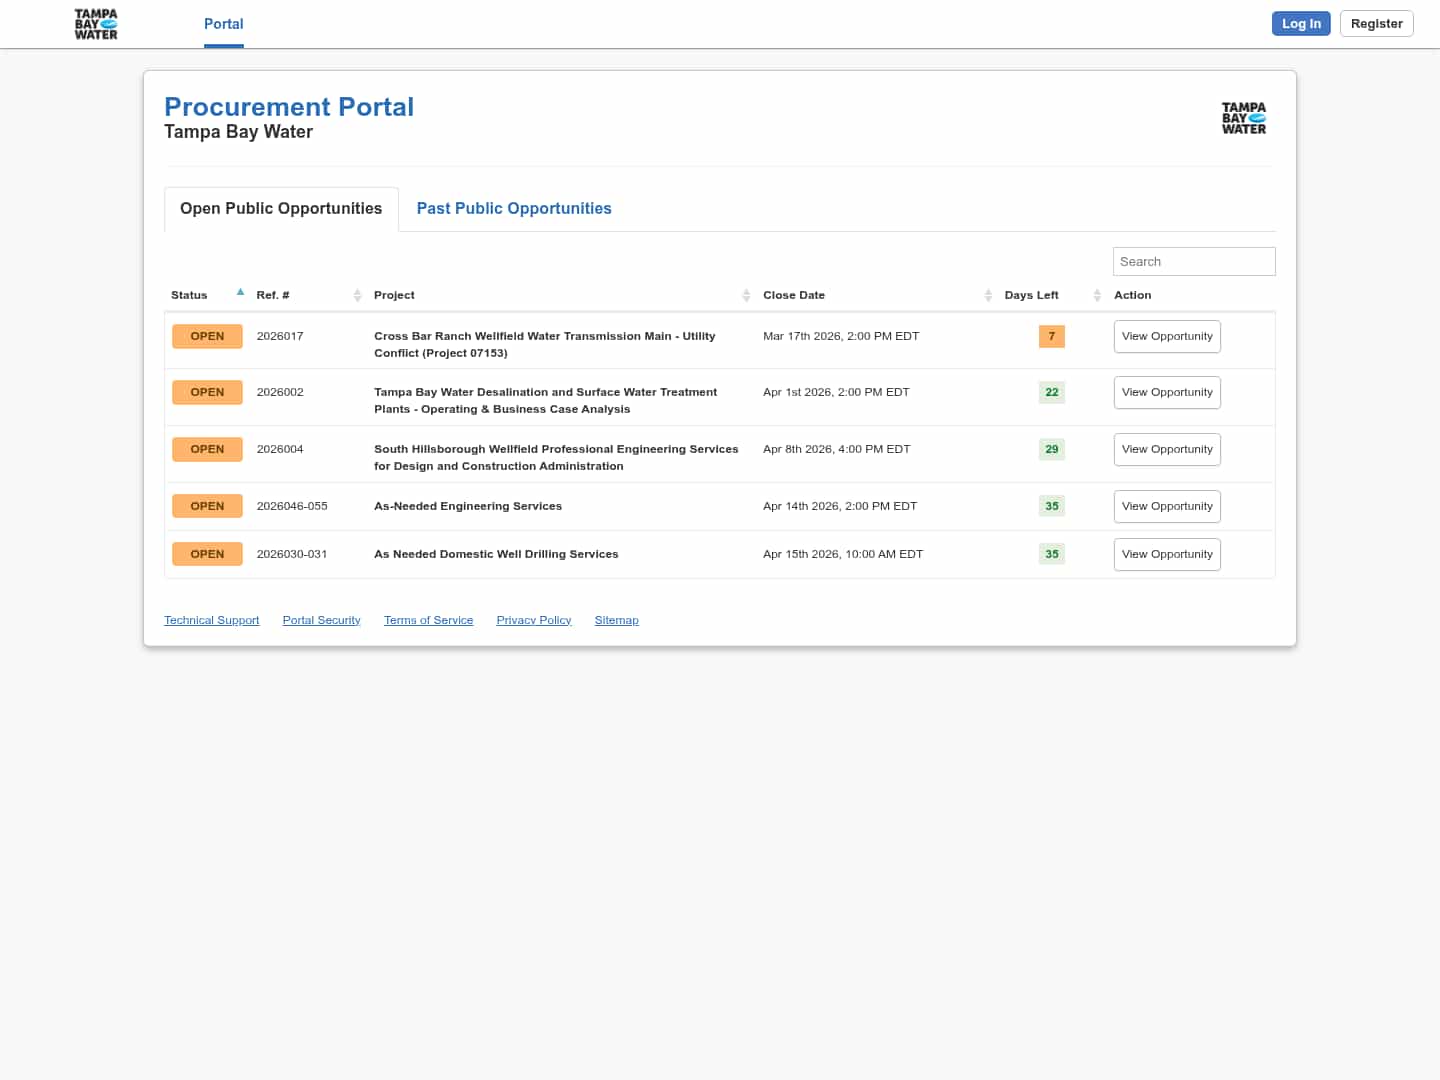Click Tampa Bay Water logo in navbar
Screen dimensions: 1440x1080
pyautogui.click(x=96, y=24)
